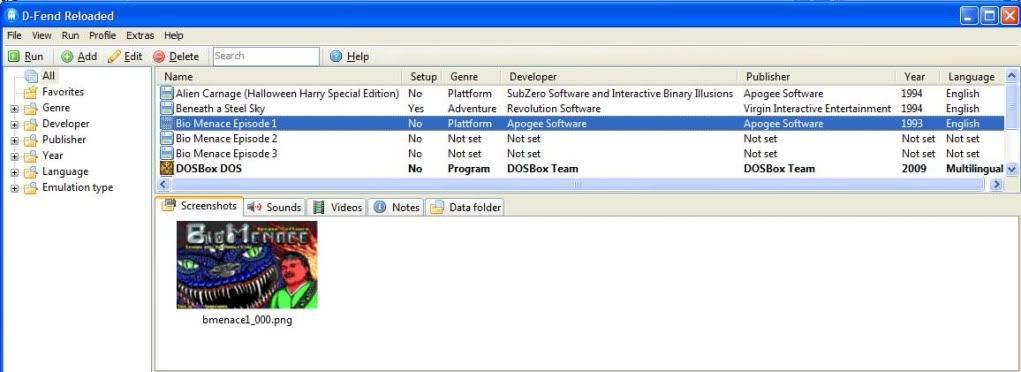The width and height of the screenshot is (1021, 372).
Task: Click the Delete toolbar button
Action: pos(176,57)
